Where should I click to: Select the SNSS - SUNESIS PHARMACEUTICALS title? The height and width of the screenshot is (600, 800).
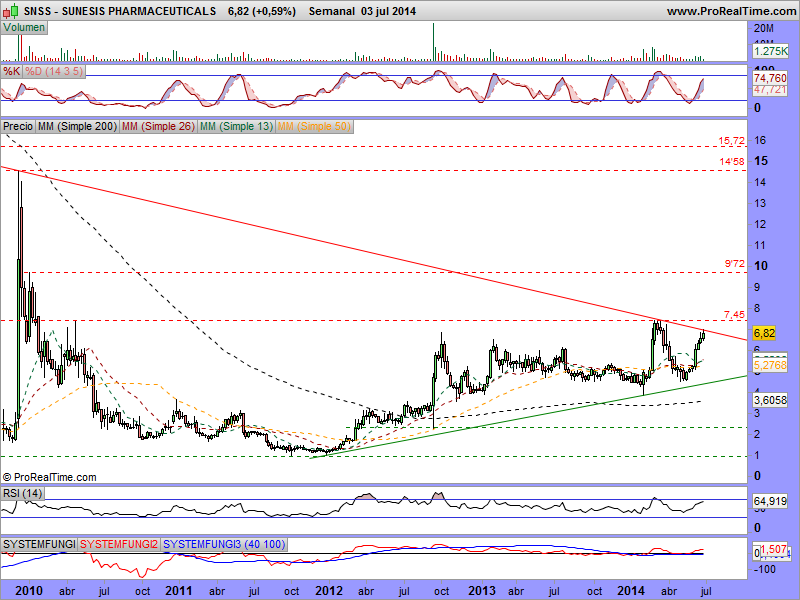[x=120, y=11]
